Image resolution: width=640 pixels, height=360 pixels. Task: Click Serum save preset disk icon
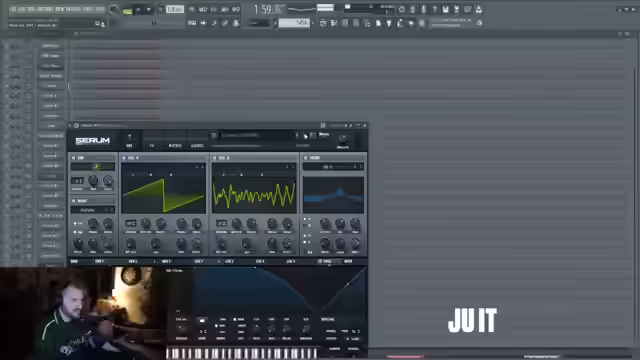313,135
